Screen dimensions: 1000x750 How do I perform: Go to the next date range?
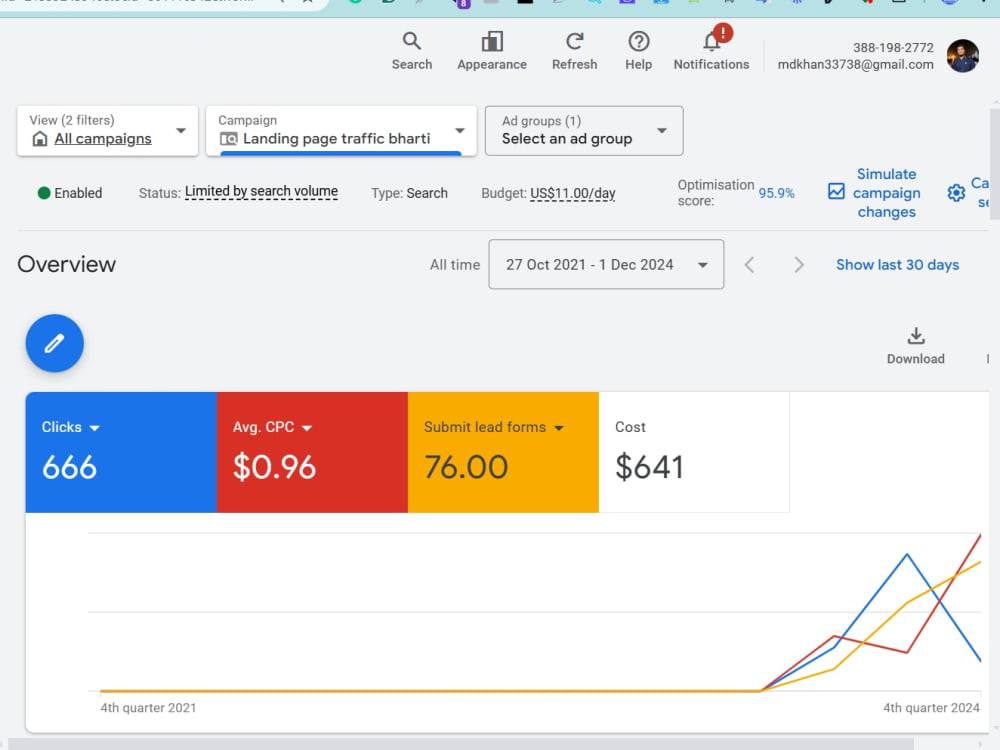click(798, 265)
